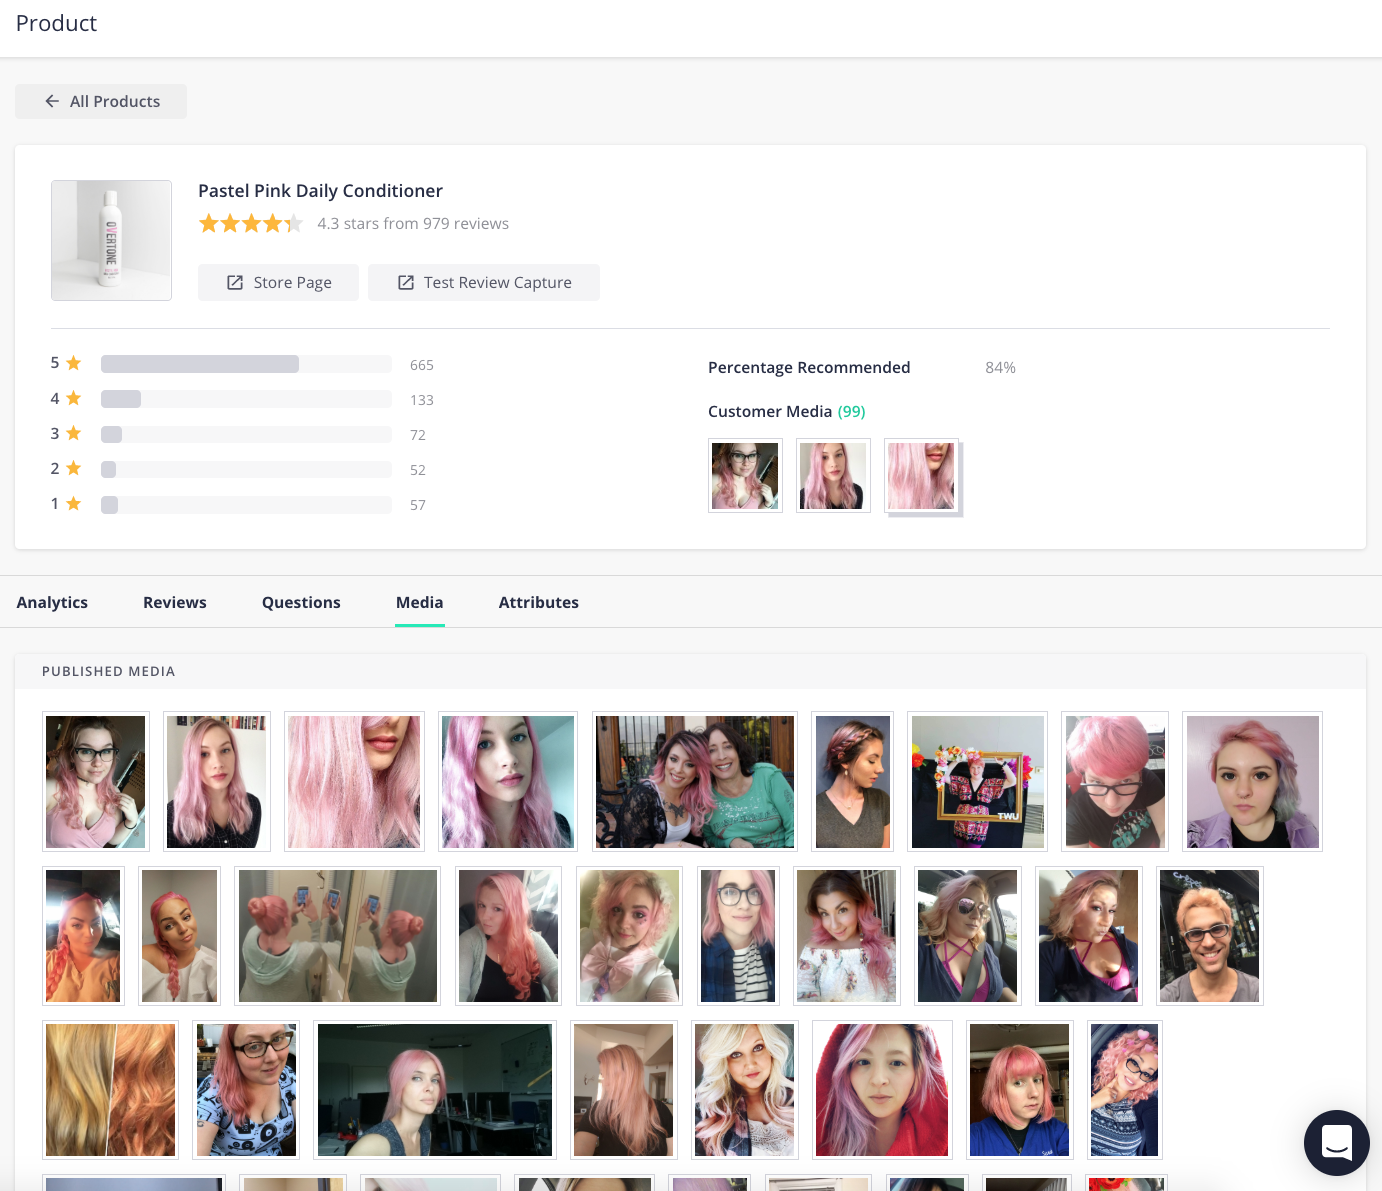Open the Store Page button
This screenshot has height=1191, width=1382.
point(278,282)
